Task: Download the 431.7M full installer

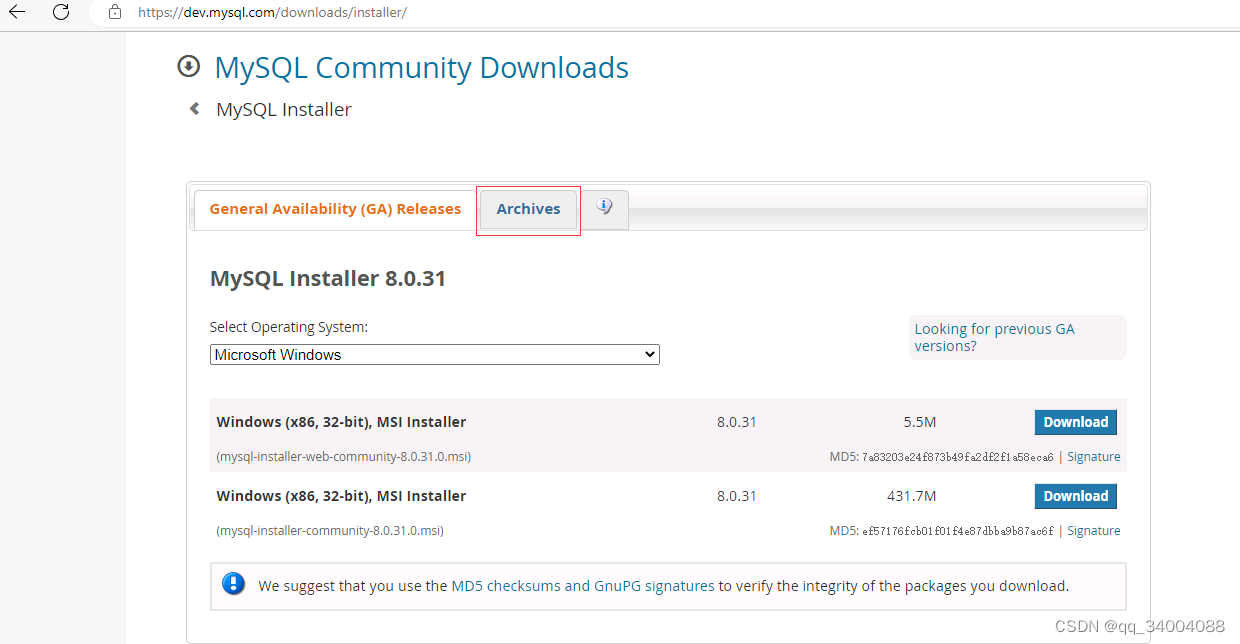Action: tap(1075, 496)
